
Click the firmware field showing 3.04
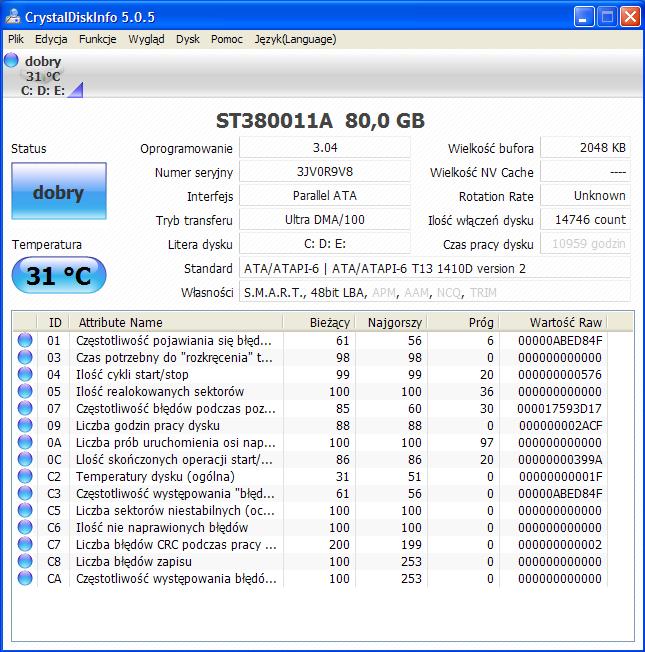(325, 148)
